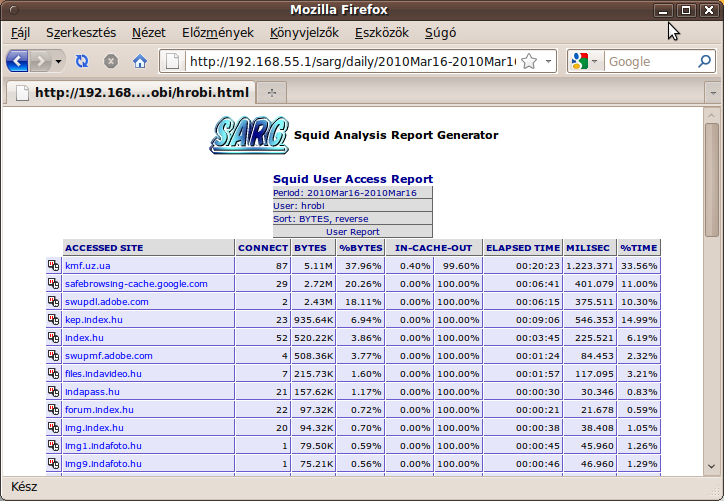Bookmark this page with the star icon
The width and height of the screenshot is (724, 501).
coord(527,61)
